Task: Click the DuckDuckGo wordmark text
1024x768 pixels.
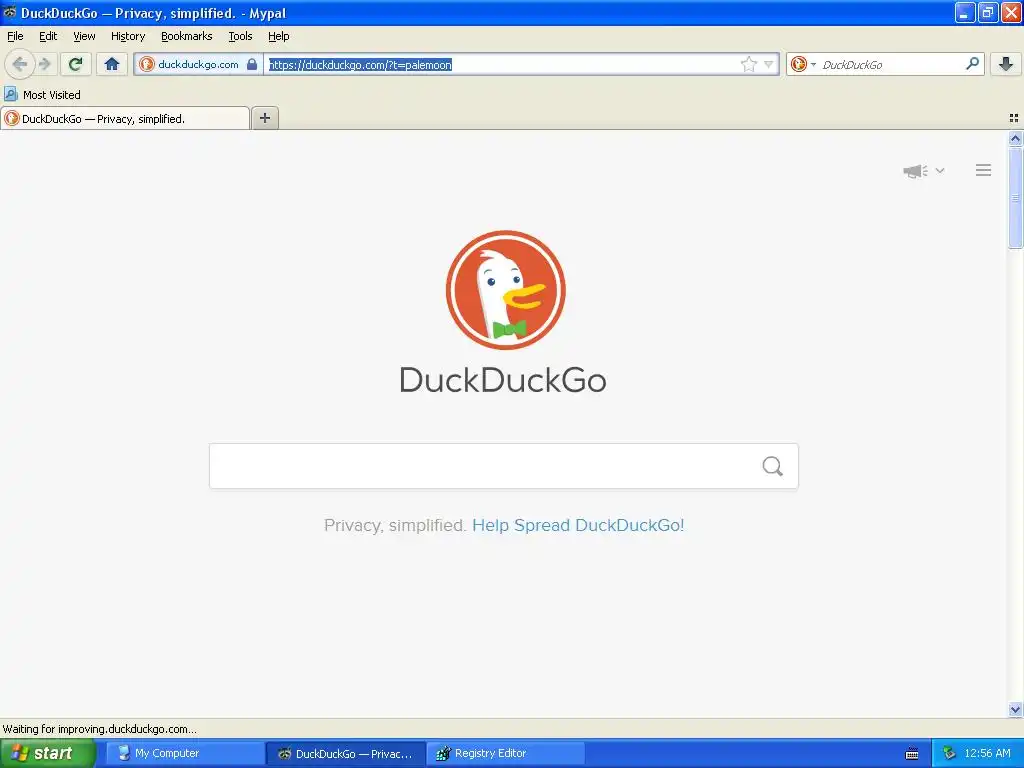Action: point(503,380)
